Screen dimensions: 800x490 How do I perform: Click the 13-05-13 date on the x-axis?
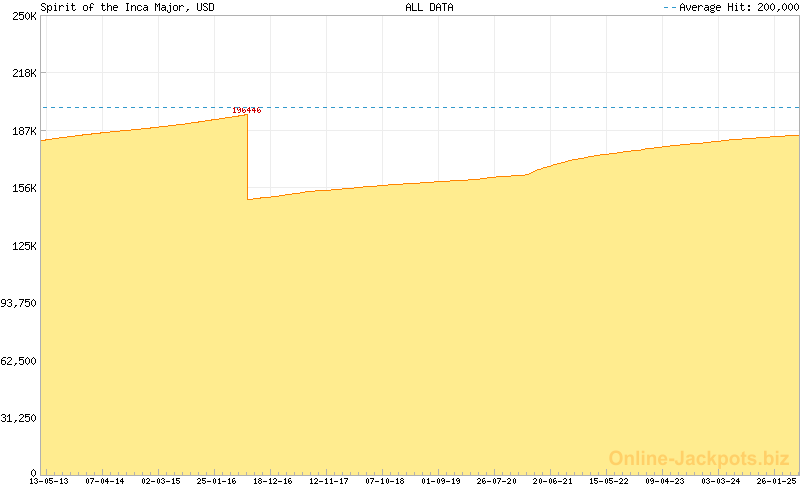49,481
